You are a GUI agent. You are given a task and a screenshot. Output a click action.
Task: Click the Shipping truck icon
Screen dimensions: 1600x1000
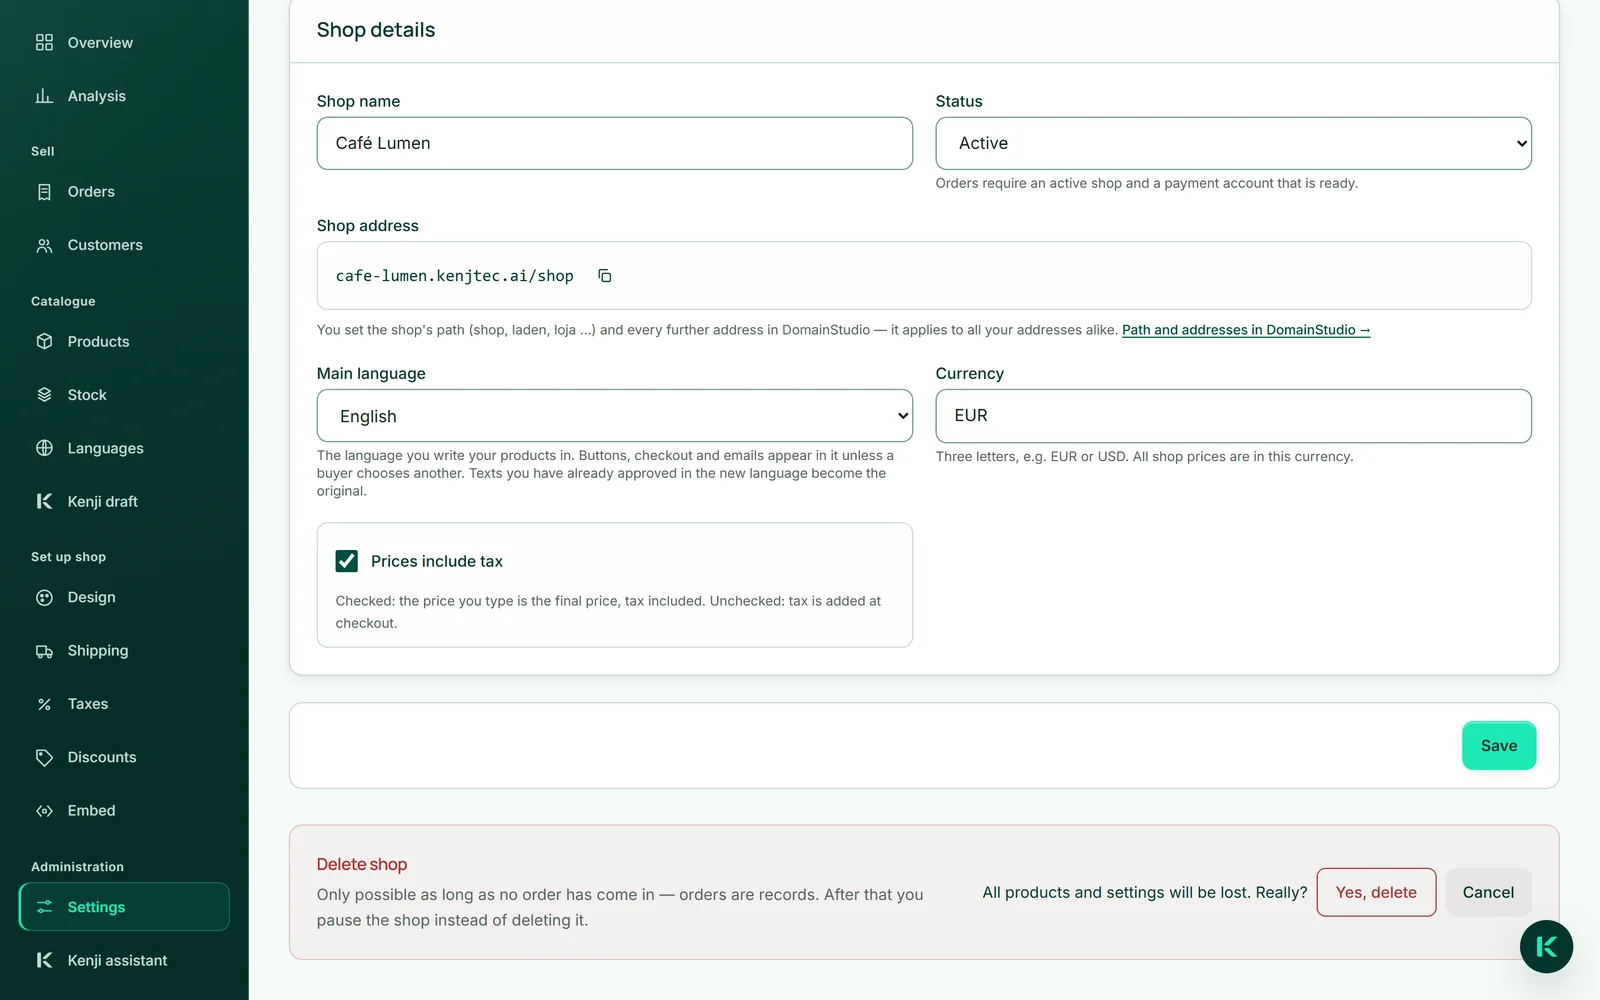(x=44, y=651)
